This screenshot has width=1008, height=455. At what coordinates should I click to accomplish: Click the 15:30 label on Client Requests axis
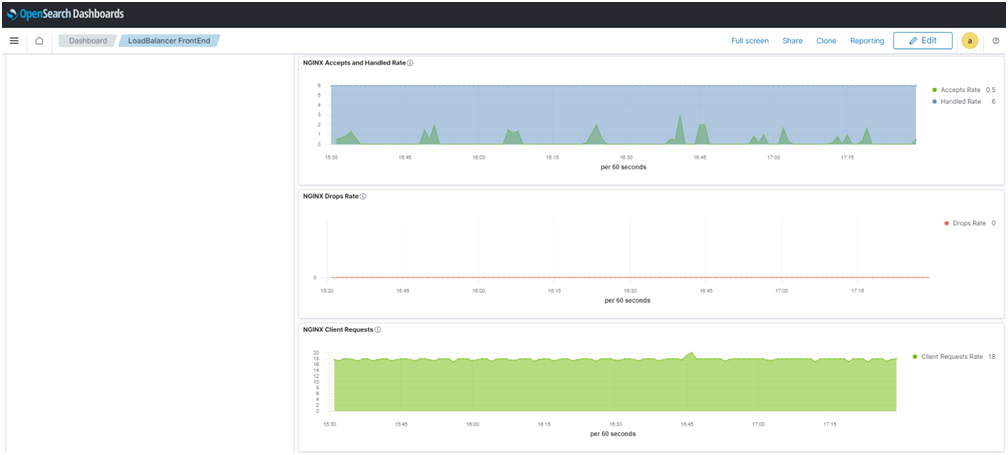[329, 424]
